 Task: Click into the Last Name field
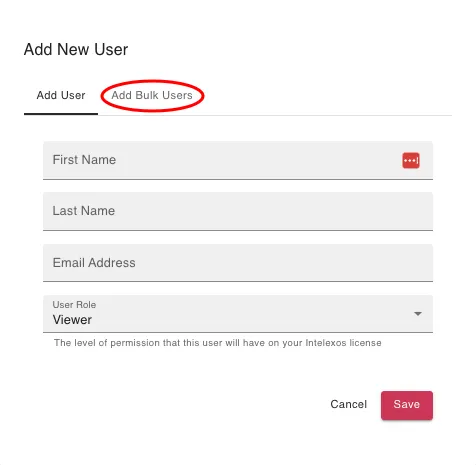(x=238, y=211)
